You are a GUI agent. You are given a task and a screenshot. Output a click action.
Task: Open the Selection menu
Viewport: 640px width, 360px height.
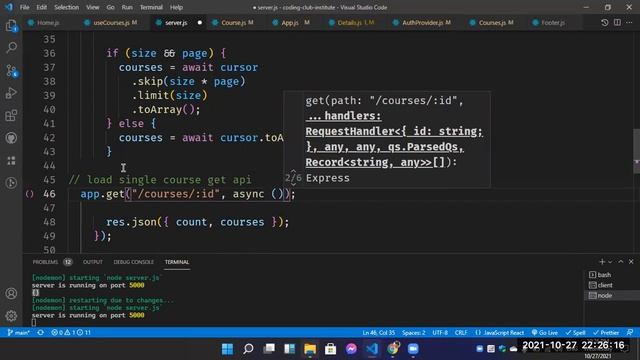[x=67, y=7]
